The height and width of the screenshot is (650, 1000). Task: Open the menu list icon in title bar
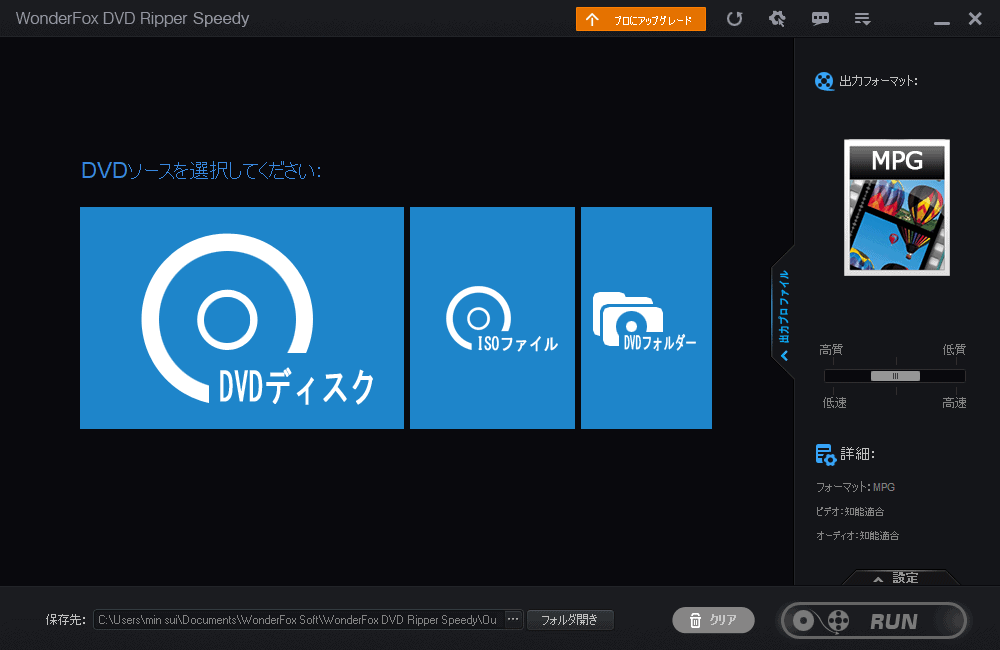[x=862, y=19]
